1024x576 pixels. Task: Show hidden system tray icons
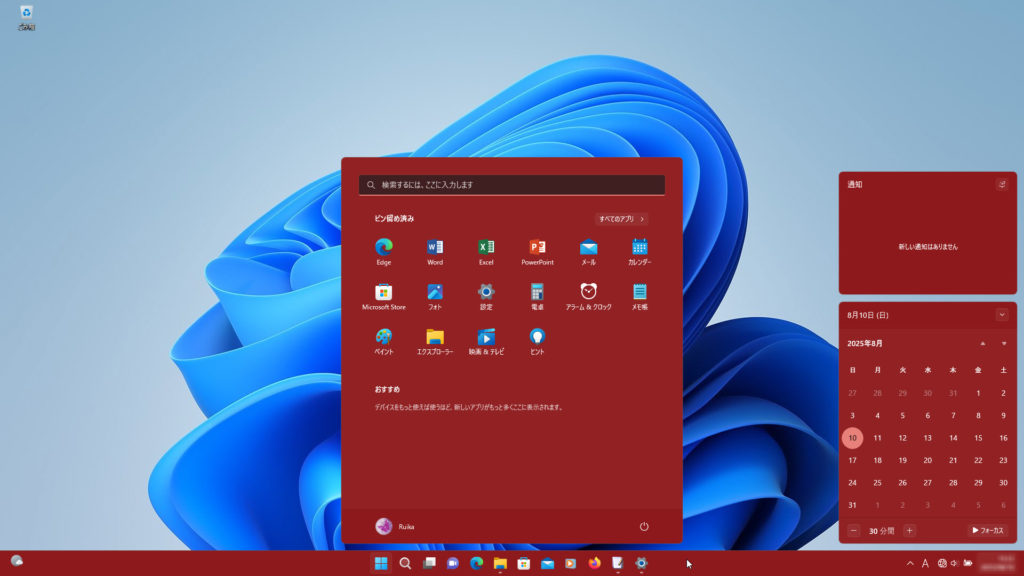click(910, 563)
